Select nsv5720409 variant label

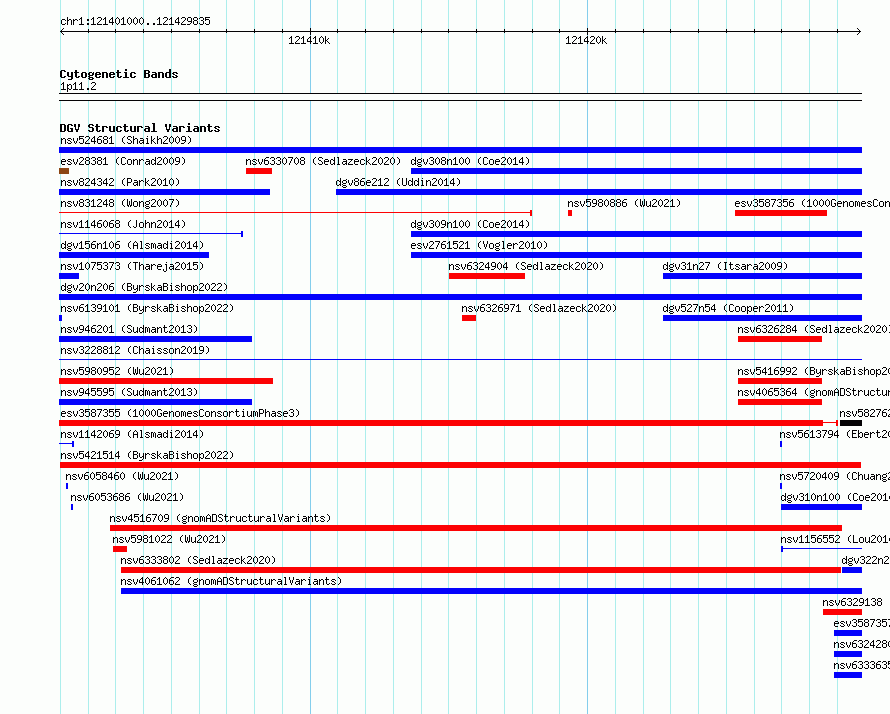[x=834, y=476]
